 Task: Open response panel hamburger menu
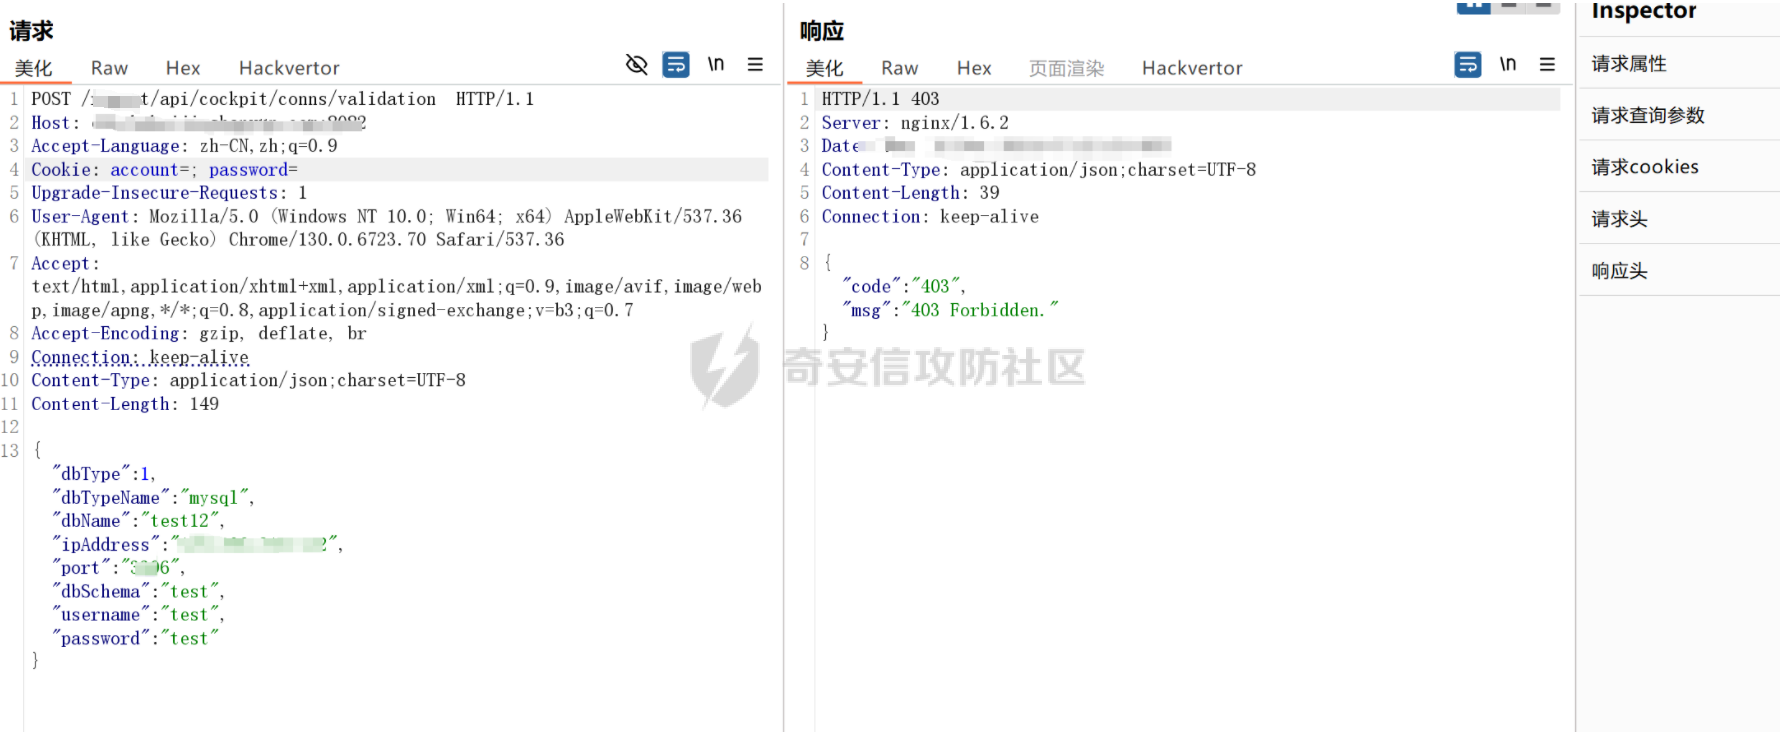(1547, 64)
